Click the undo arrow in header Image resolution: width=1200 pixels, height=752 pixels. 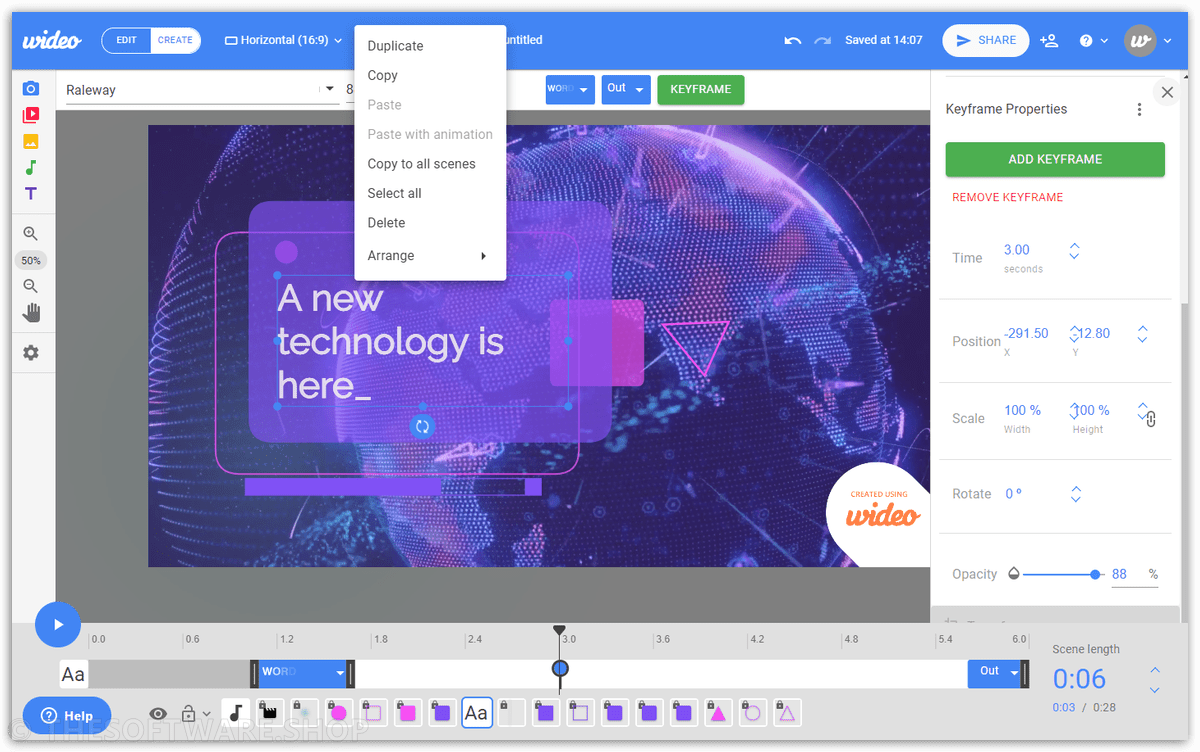(x=793, y=40)
